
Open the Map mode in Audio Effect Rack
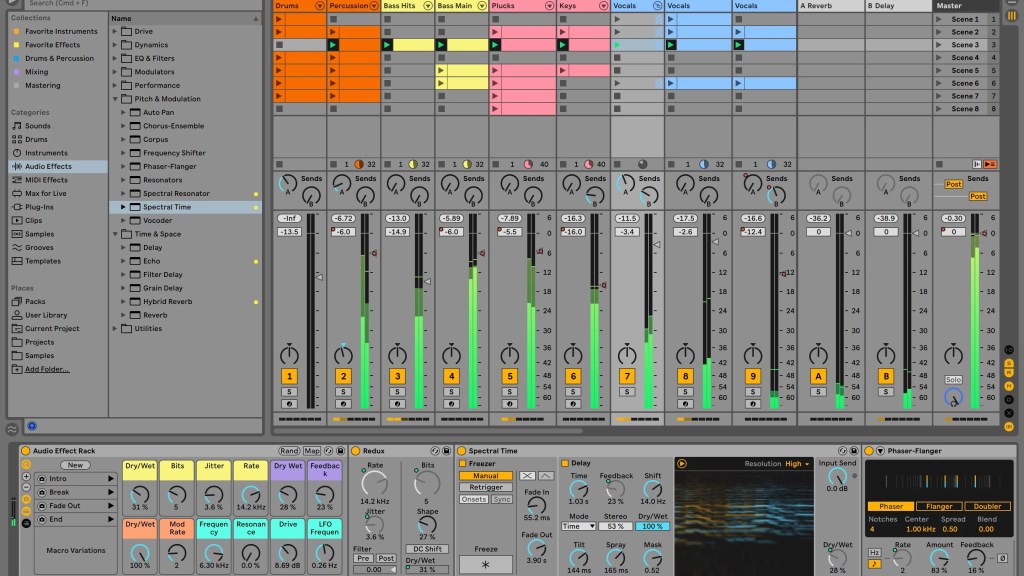[312, 451]
